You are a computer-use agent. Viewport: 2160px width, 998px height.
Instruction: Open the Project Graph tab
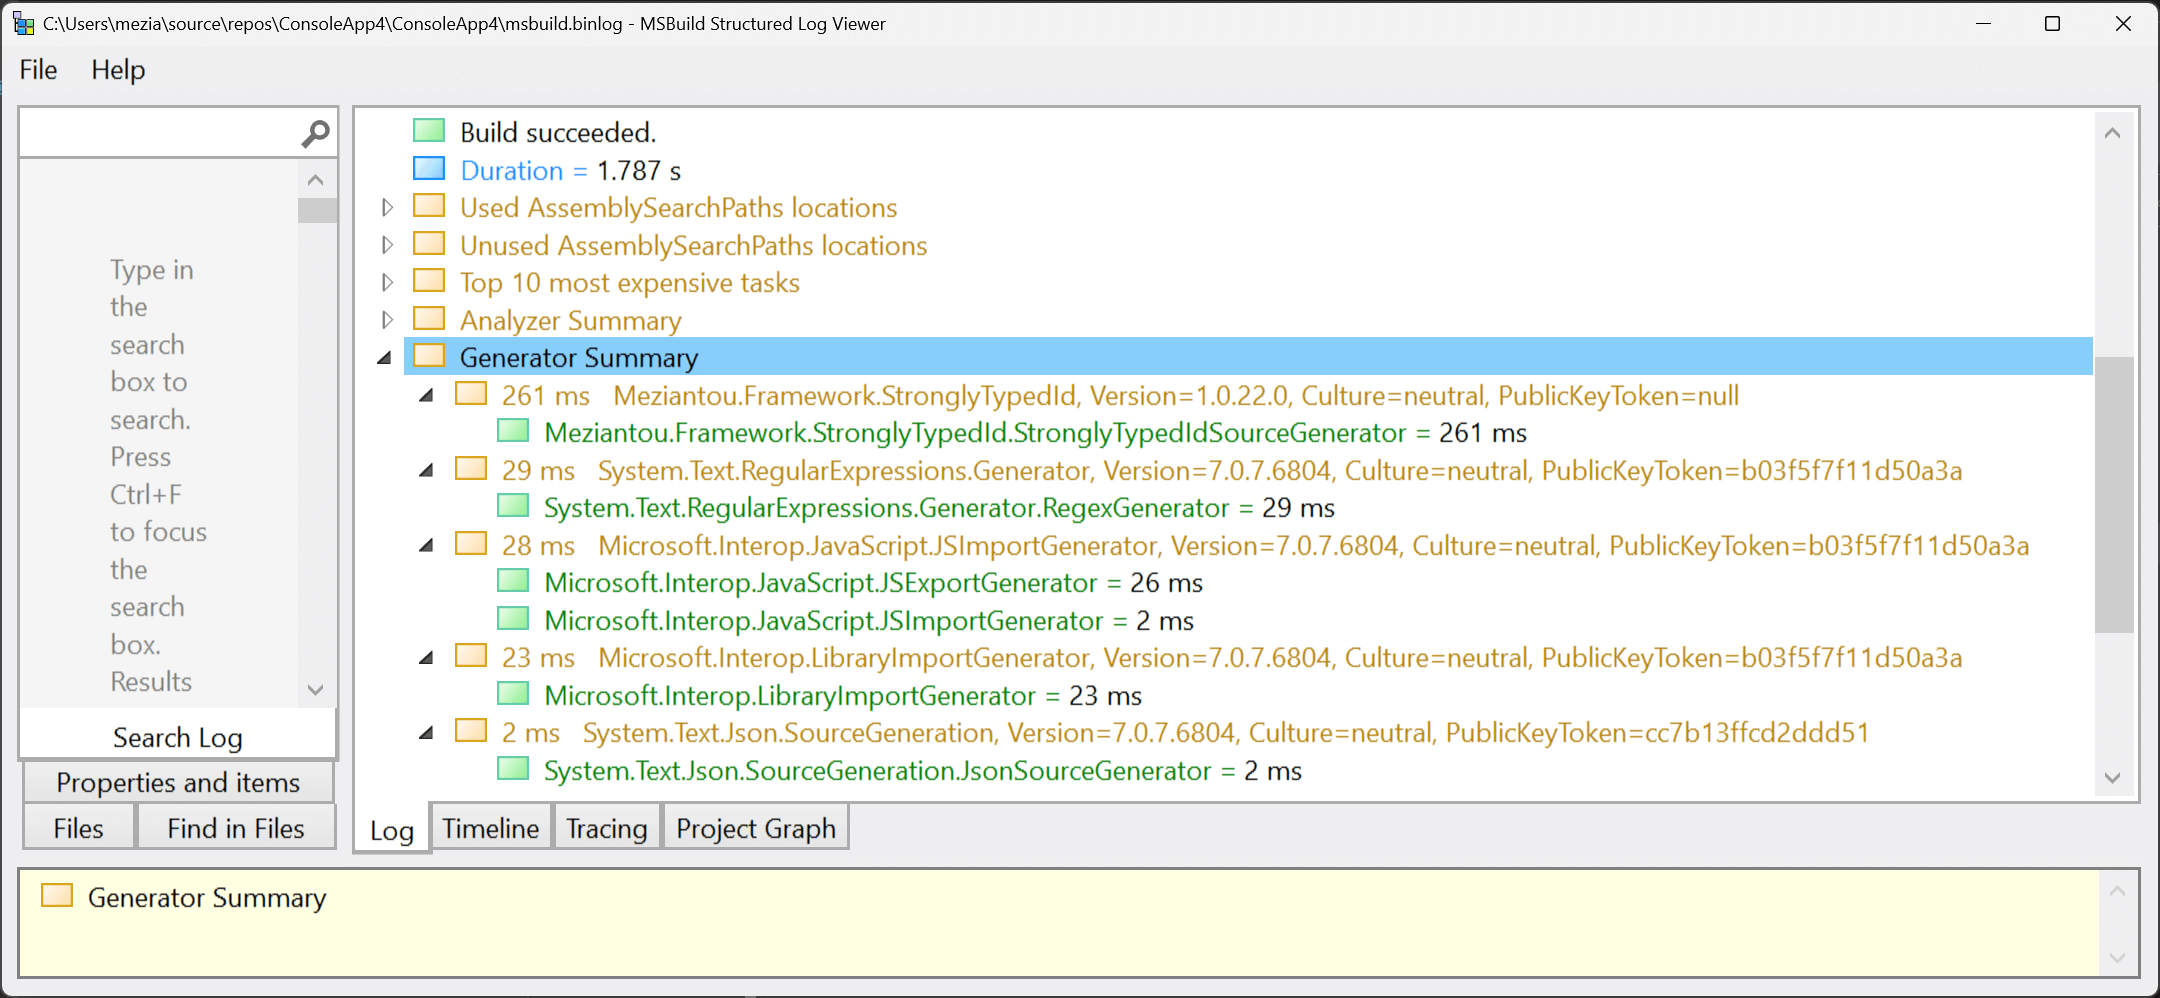pyautogui.click(x=755, y=828)
